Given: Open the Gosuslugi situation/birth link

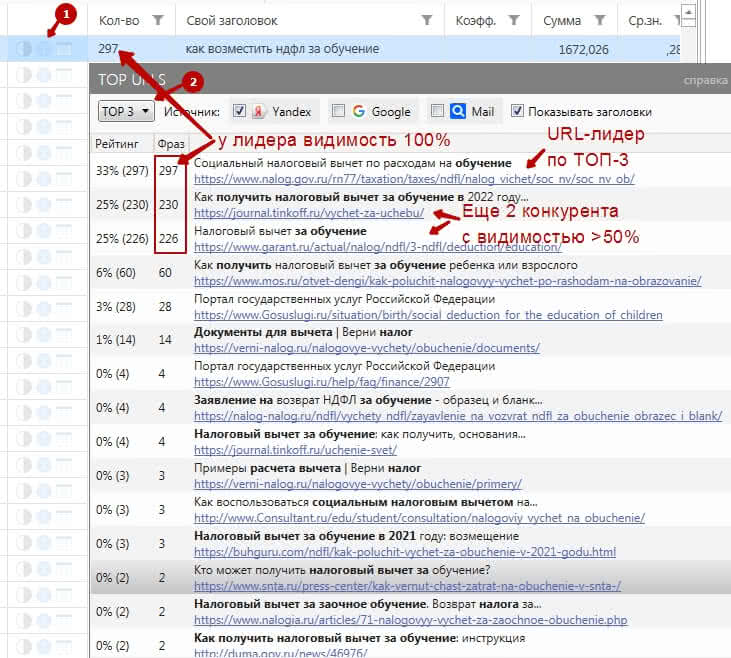Looking at the screenshot, I should (428, 315).
